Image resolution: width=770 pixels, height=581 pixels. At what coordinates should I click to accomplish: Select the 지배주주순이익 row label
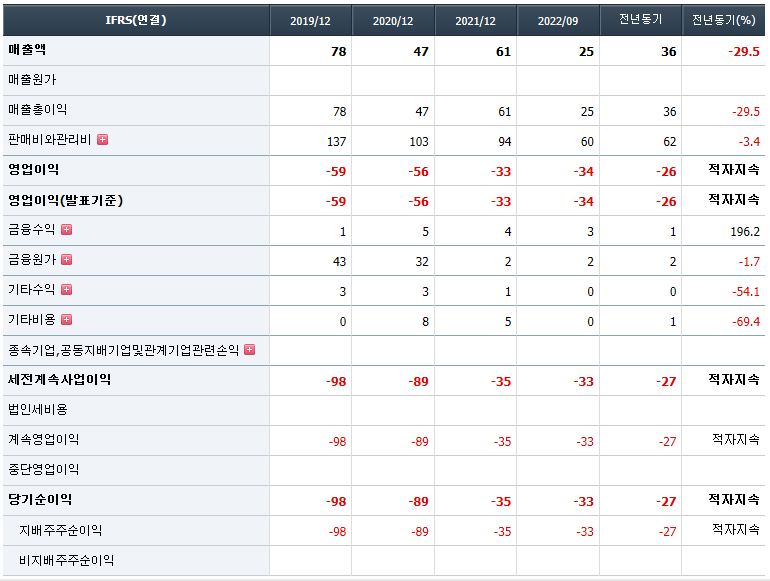point(61,530)
